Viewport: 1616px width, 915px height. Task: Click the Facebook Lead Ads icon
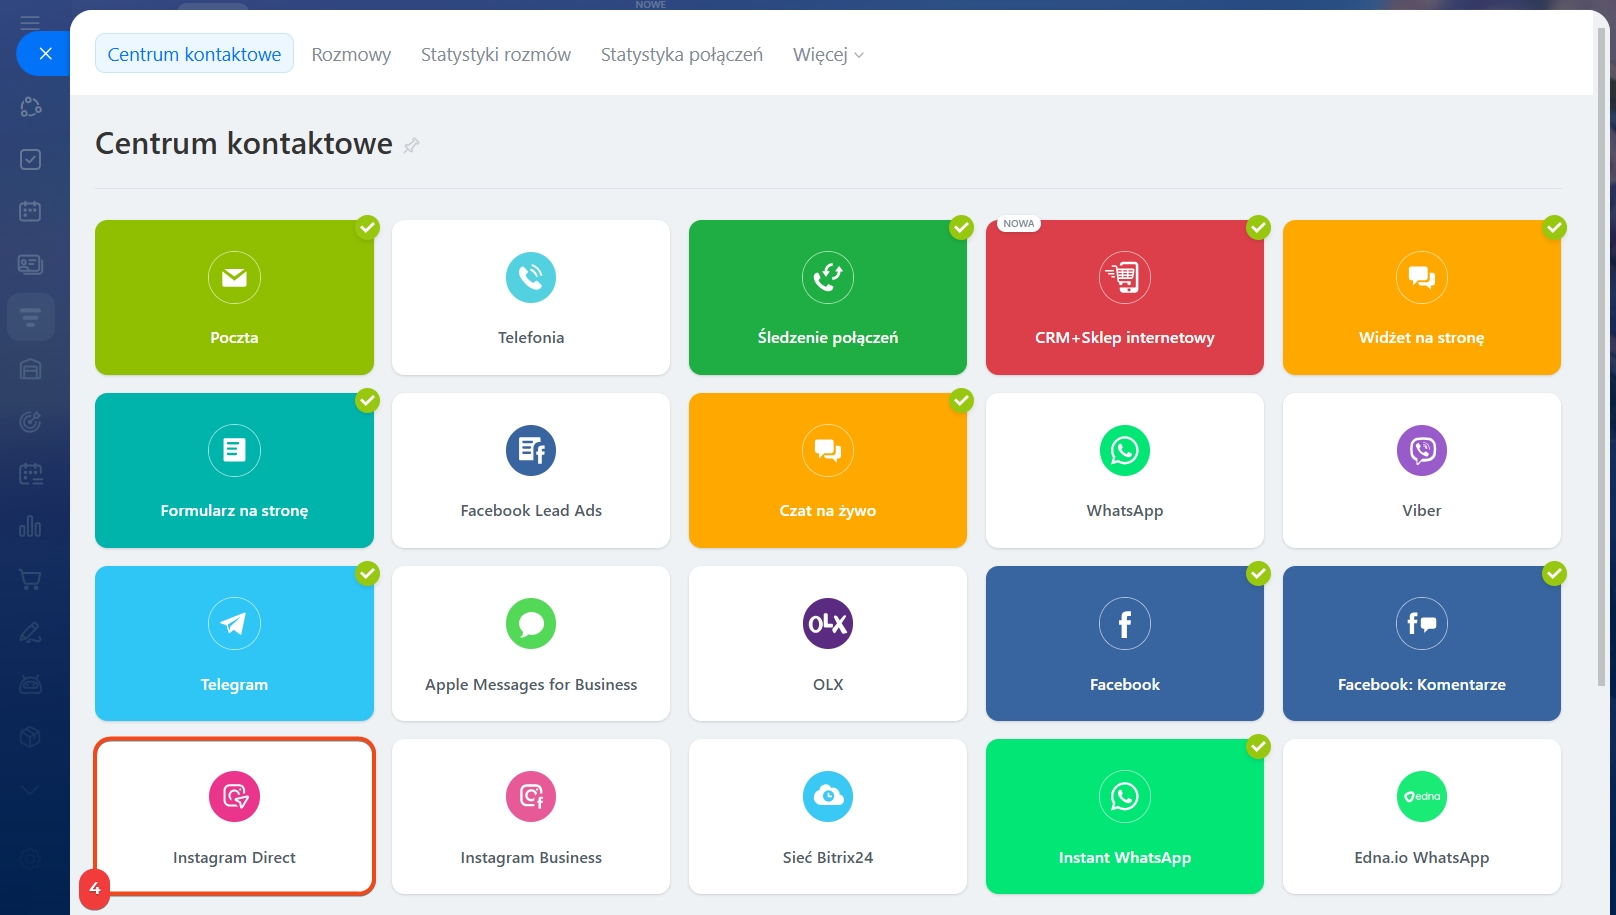click(531, 450)
